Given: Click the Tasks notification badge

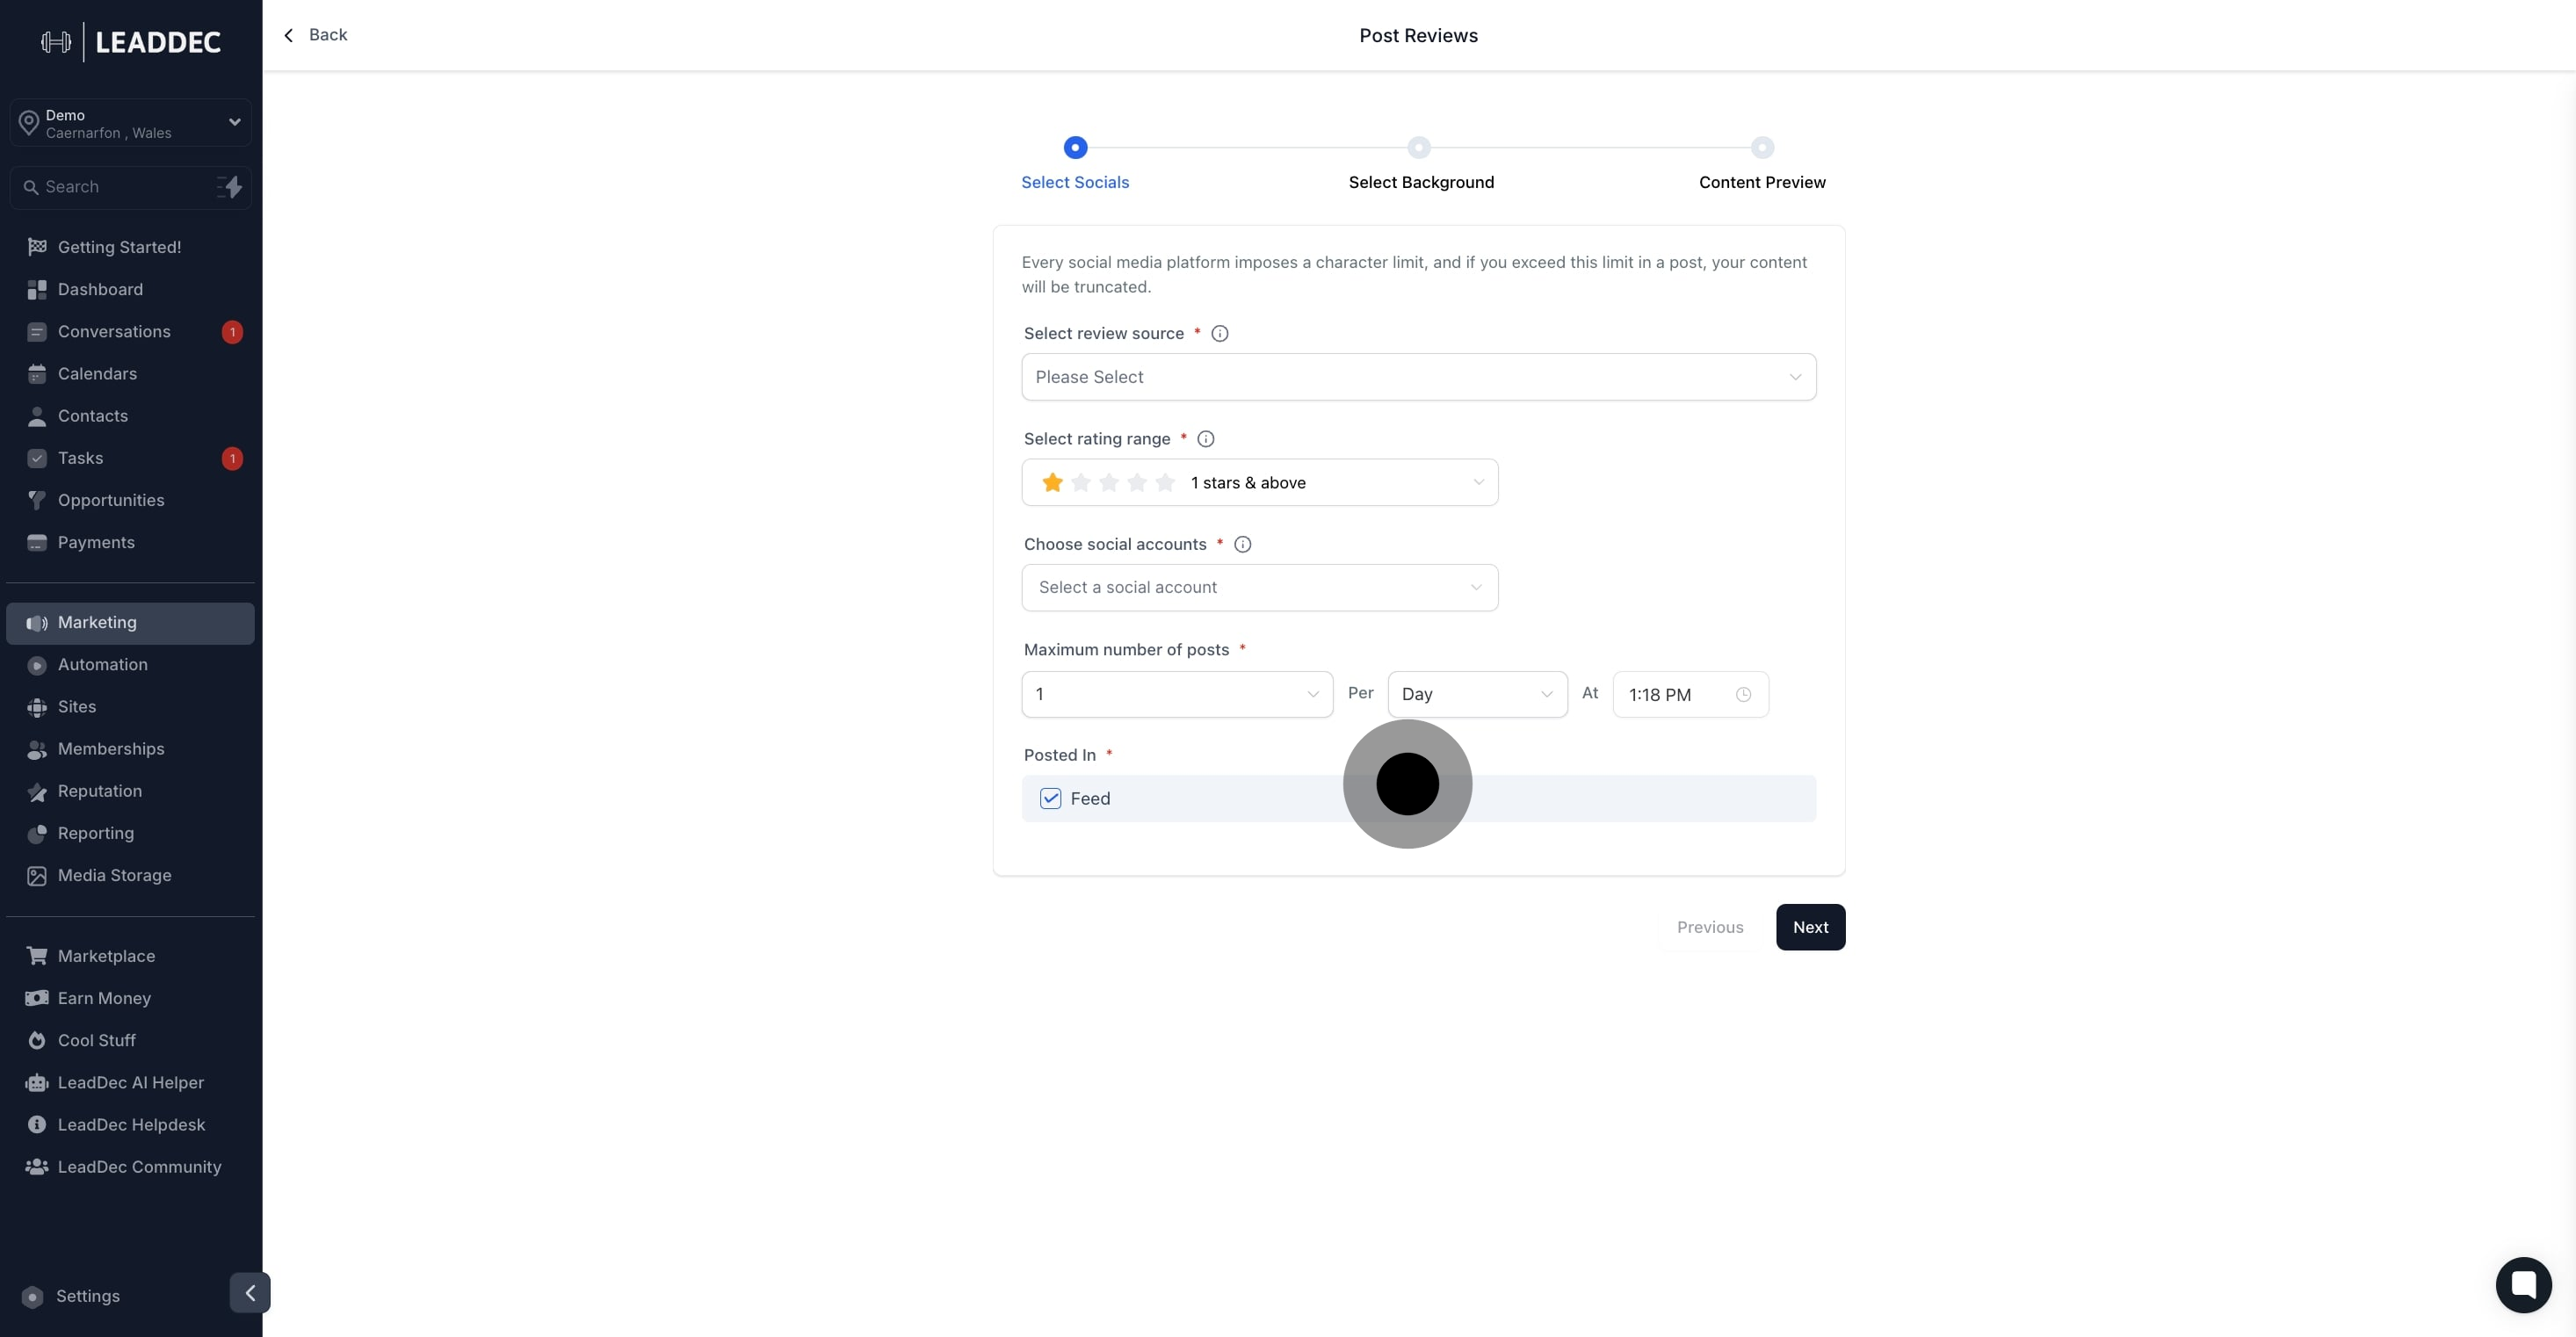Looking at the screenshot, I should [x=232, y=459].
